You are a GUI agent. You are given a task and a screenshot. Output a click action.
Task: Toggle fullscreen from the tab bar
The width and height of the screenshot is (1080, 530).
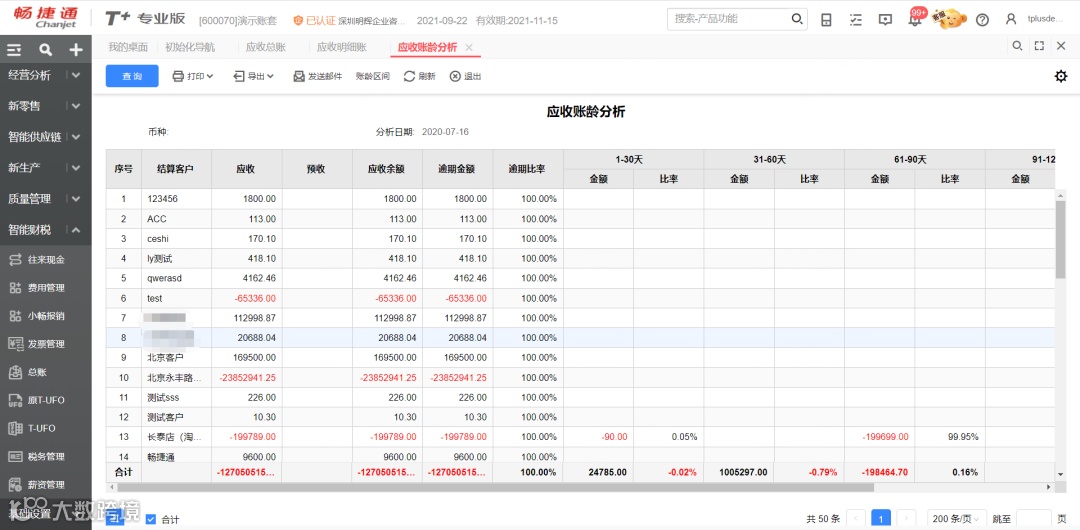click(x=1039, y=46)
